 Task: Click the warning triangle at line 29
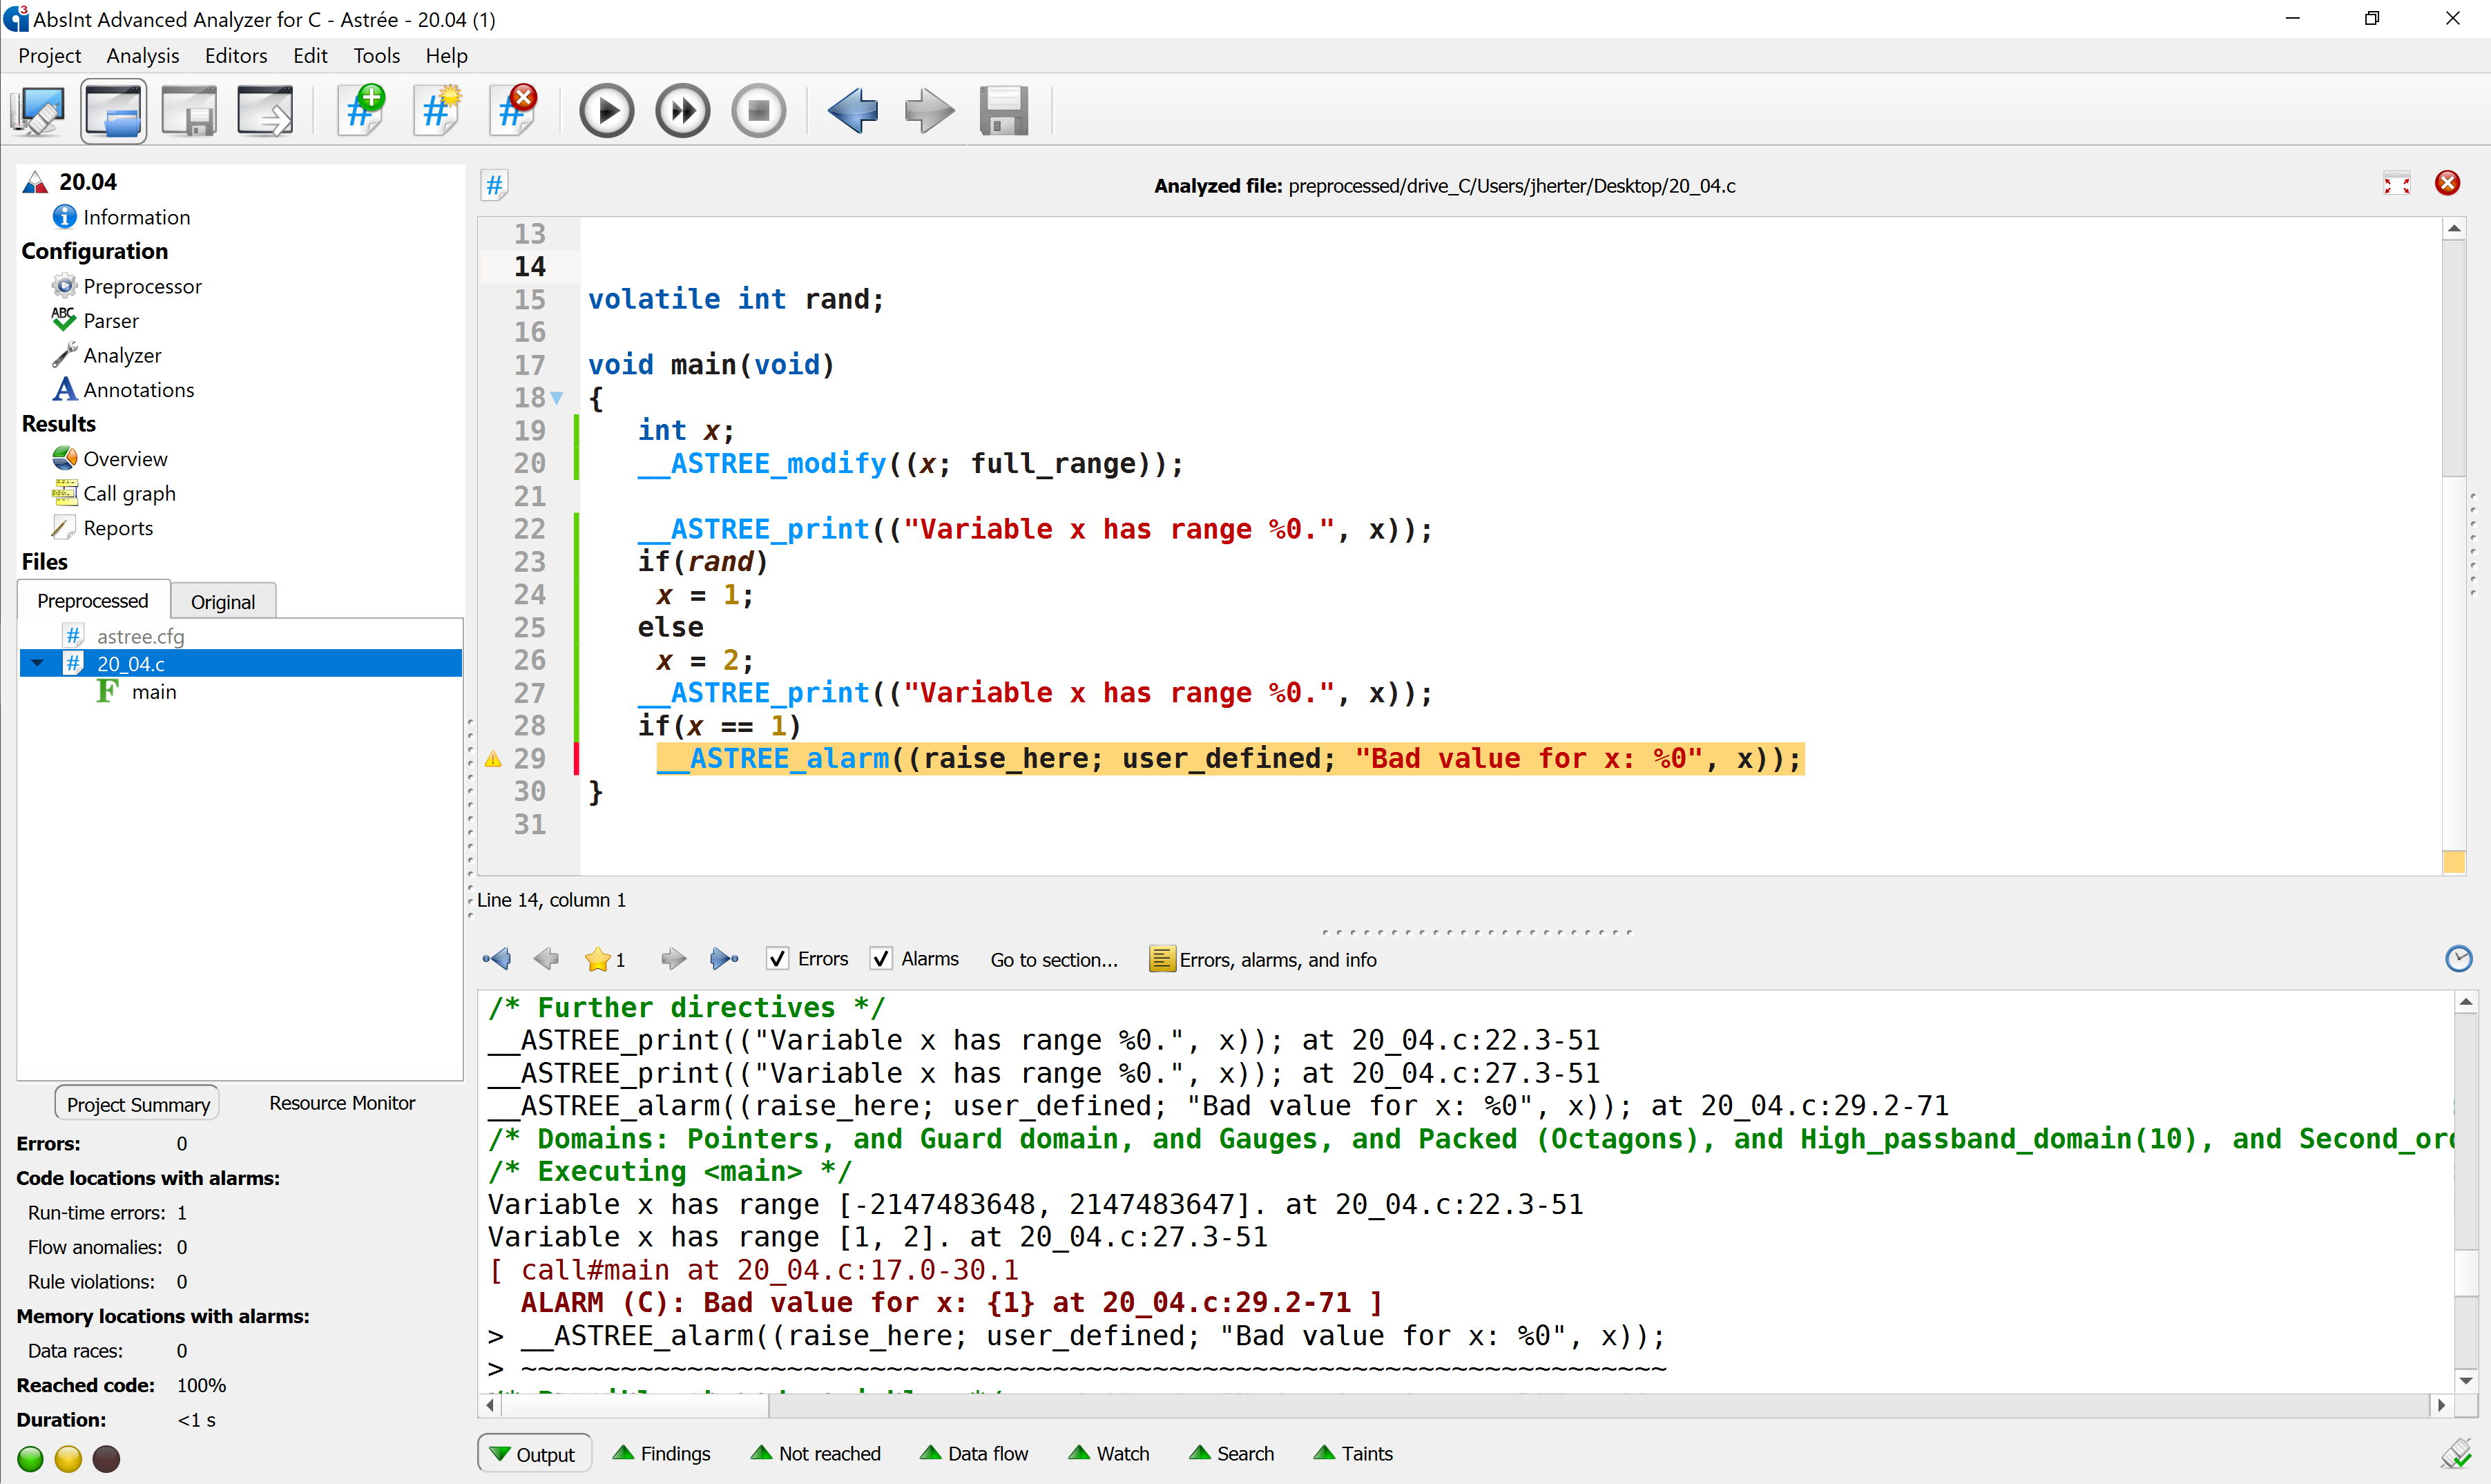(x=493, y=759)
